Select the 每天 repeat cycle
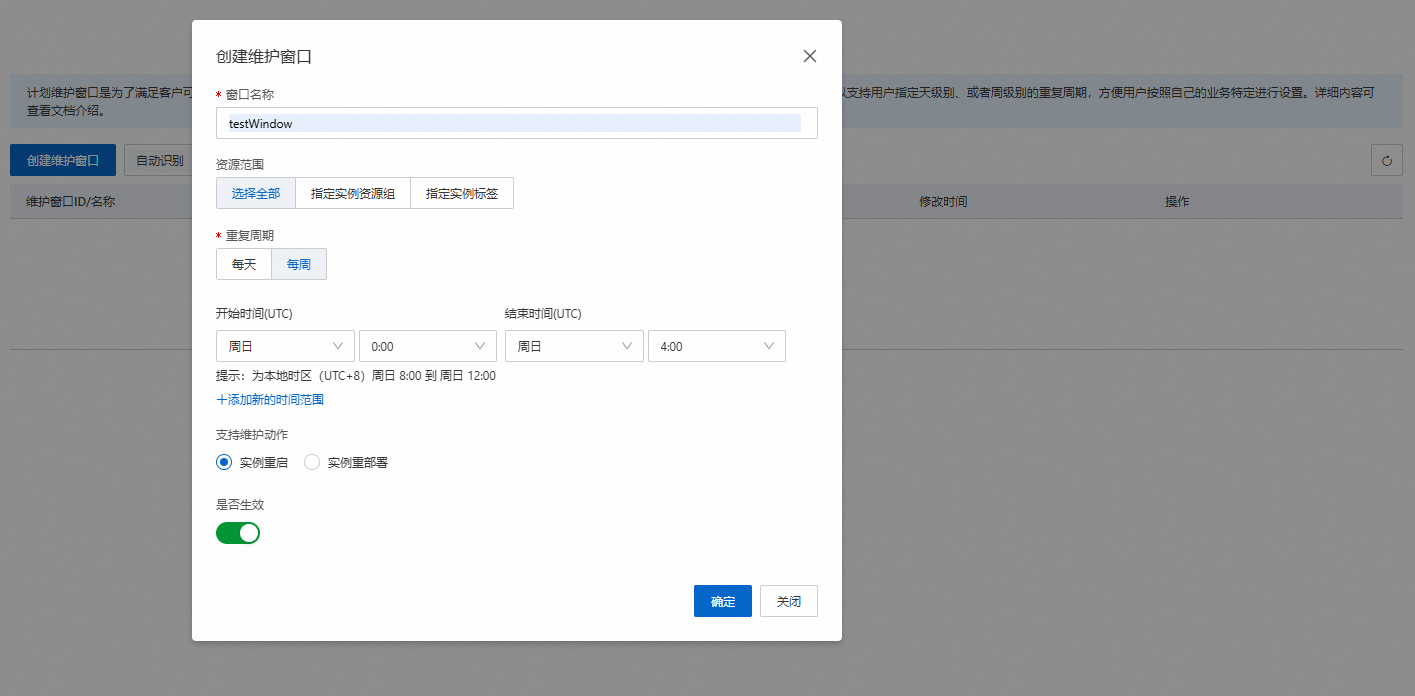 (244, 264)
